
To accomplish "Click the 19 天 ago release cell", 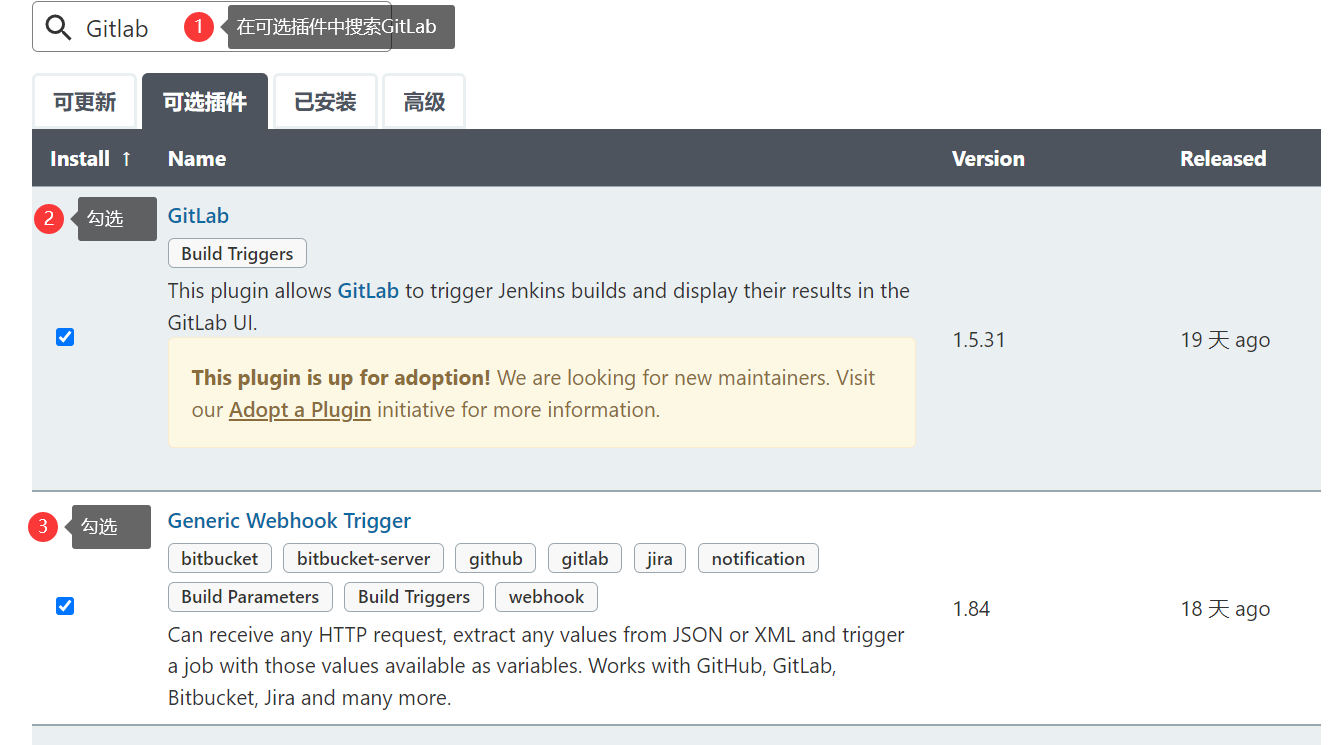I will point(1225,340).
